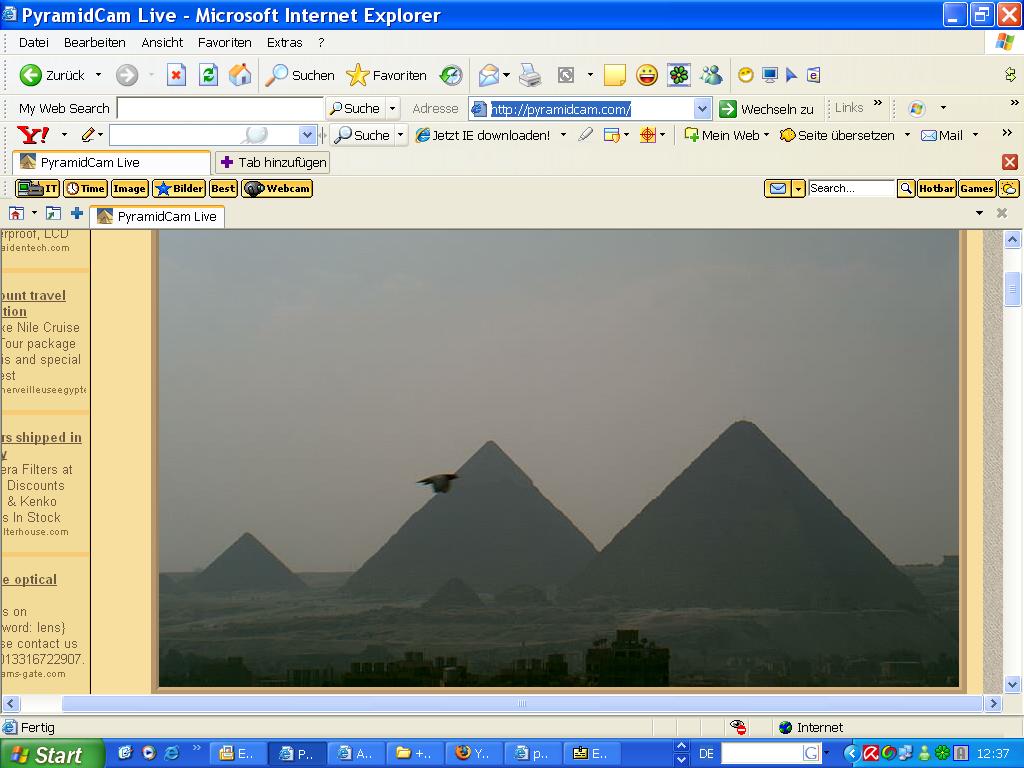Click the vertical scrollbar down arrow
Screen dimensions: 1024x768
tap(1012, 684)
